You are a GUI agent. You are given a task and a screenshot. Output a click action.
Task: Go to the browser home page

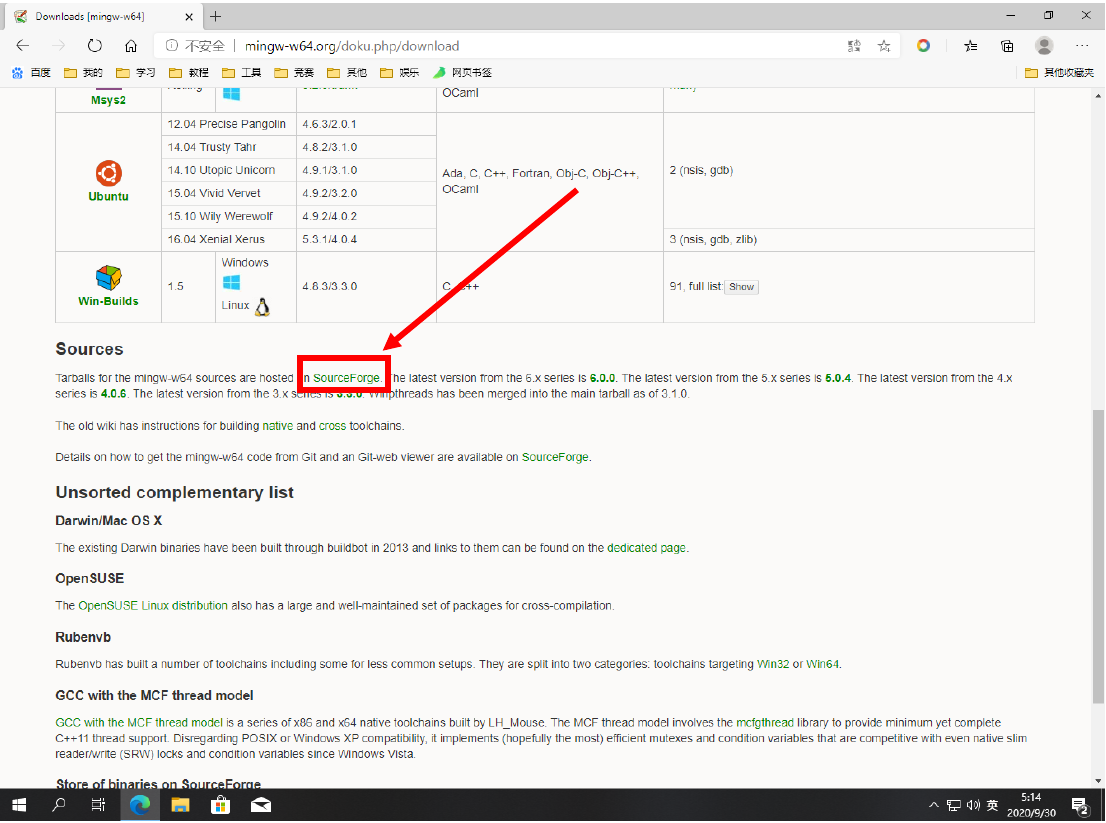point(131,46)
